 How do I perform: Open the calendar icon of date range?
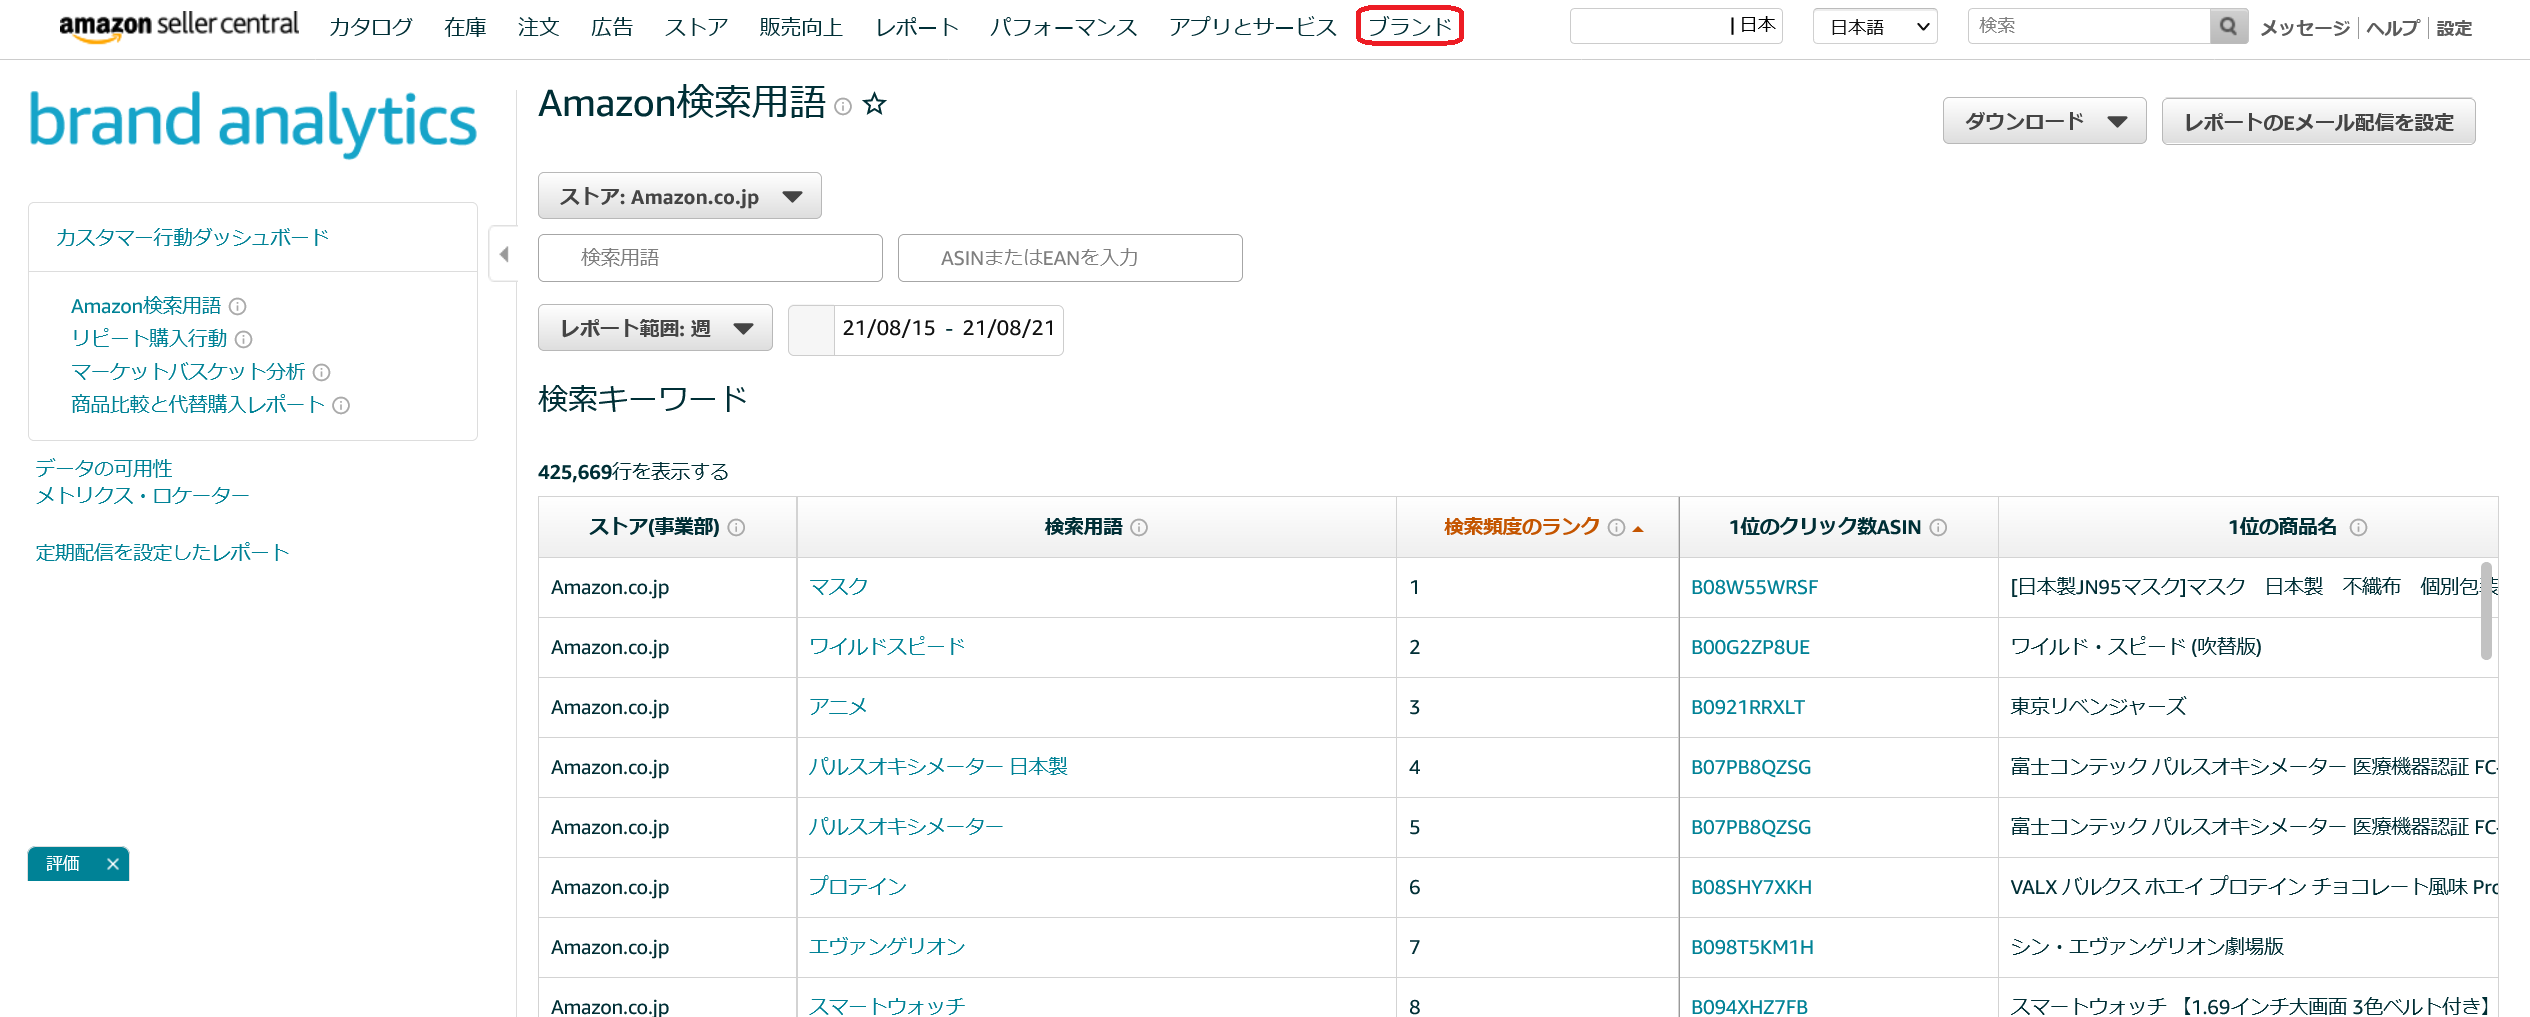[x=811, y=329]
